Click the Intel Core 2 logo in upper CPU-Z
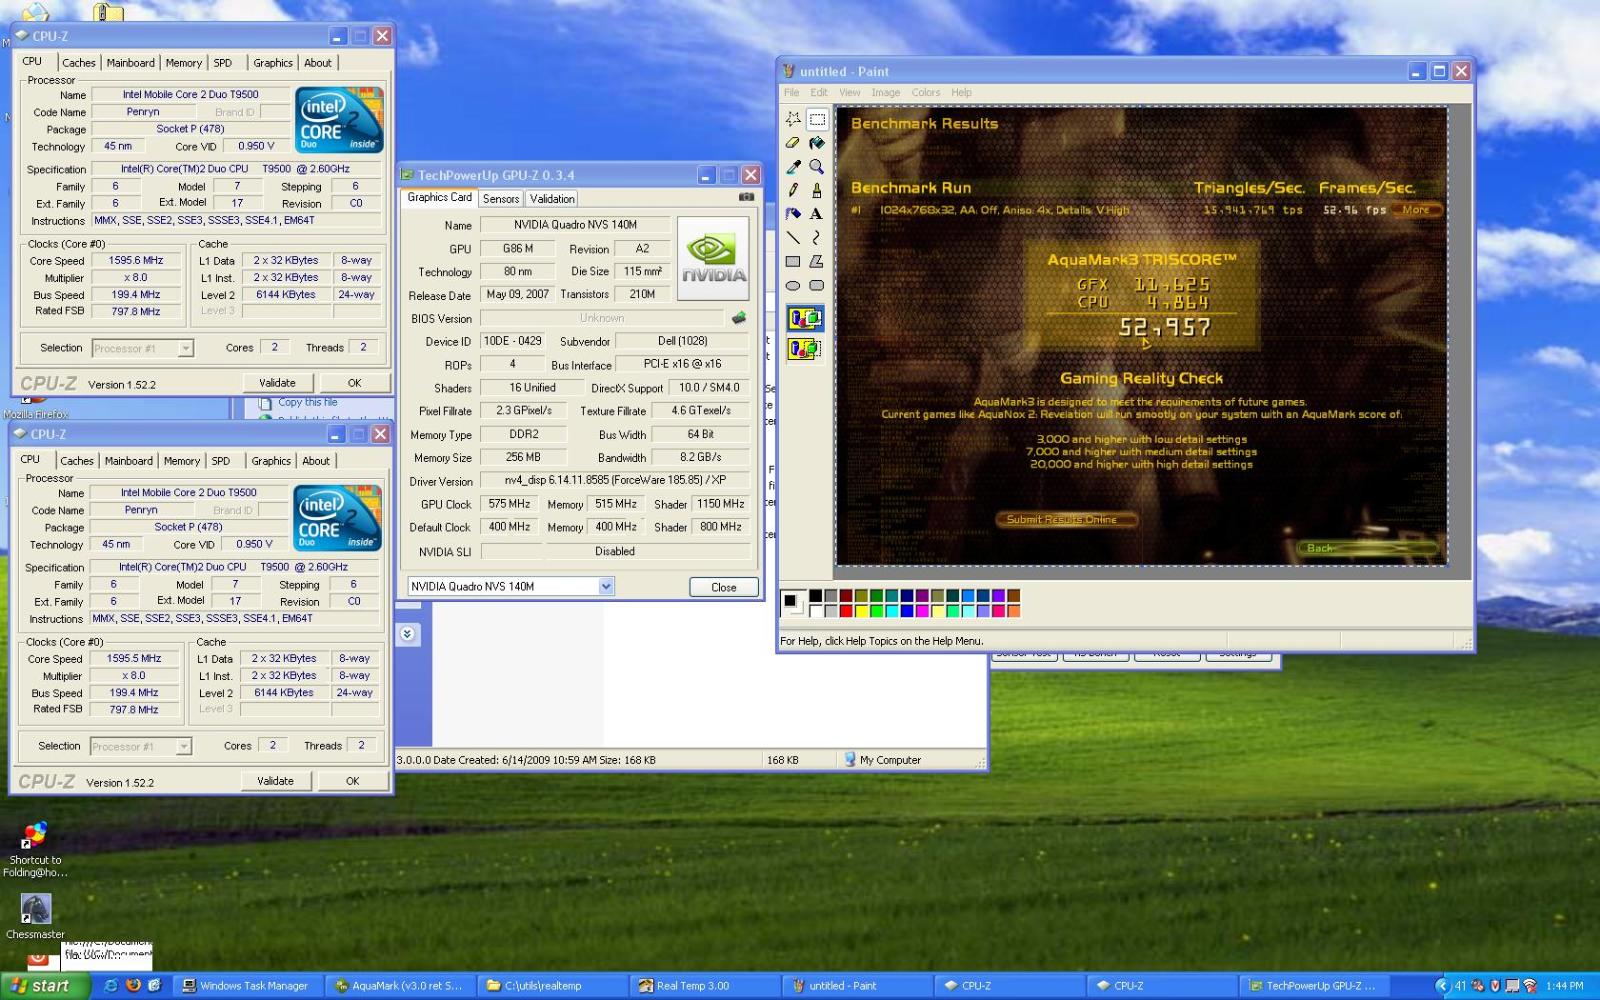 tap(339, 120)
